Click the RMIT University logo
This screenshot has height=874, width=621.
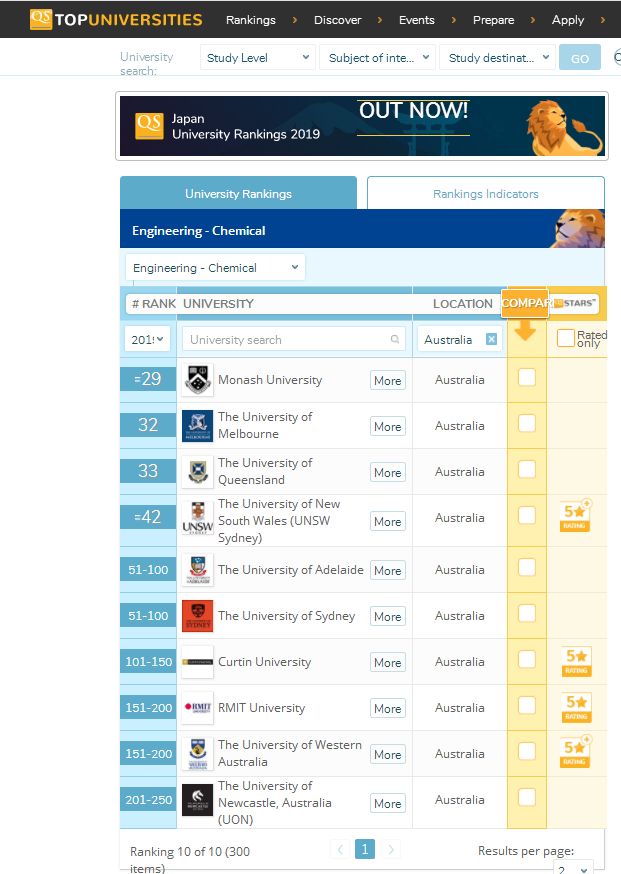[198, 707]
